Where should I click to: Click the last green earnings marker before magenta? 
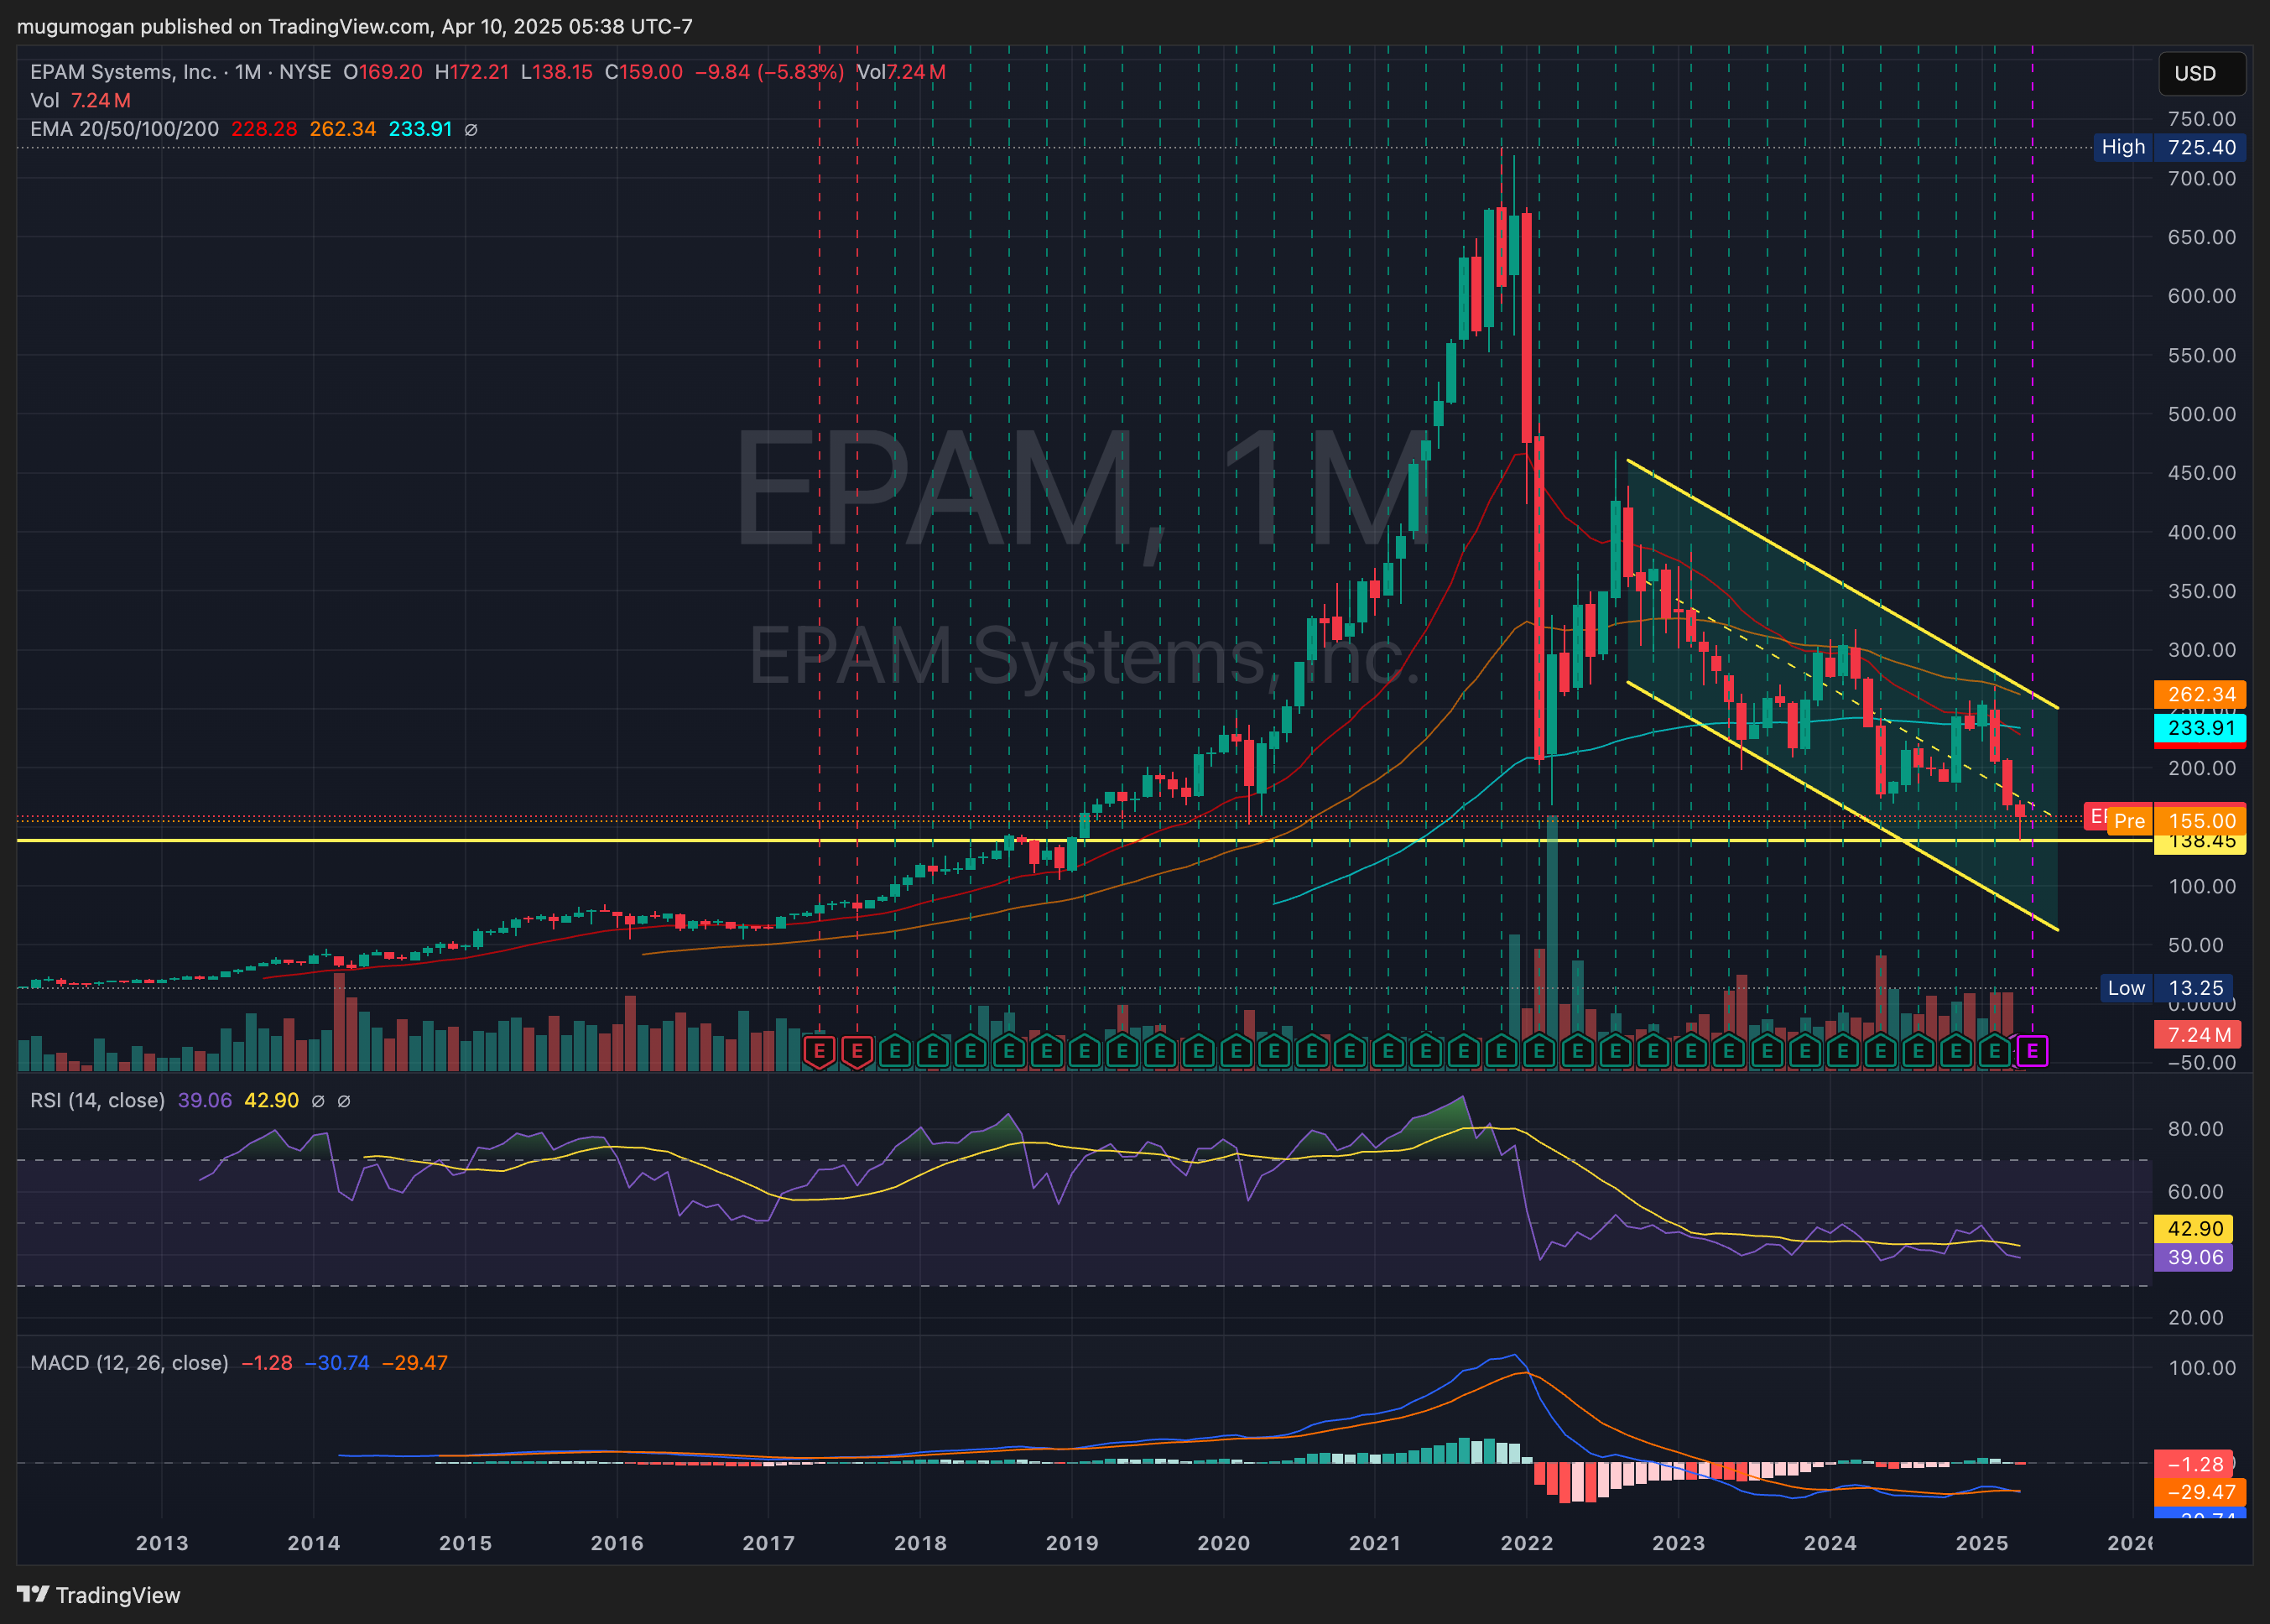(1994, 1051)
